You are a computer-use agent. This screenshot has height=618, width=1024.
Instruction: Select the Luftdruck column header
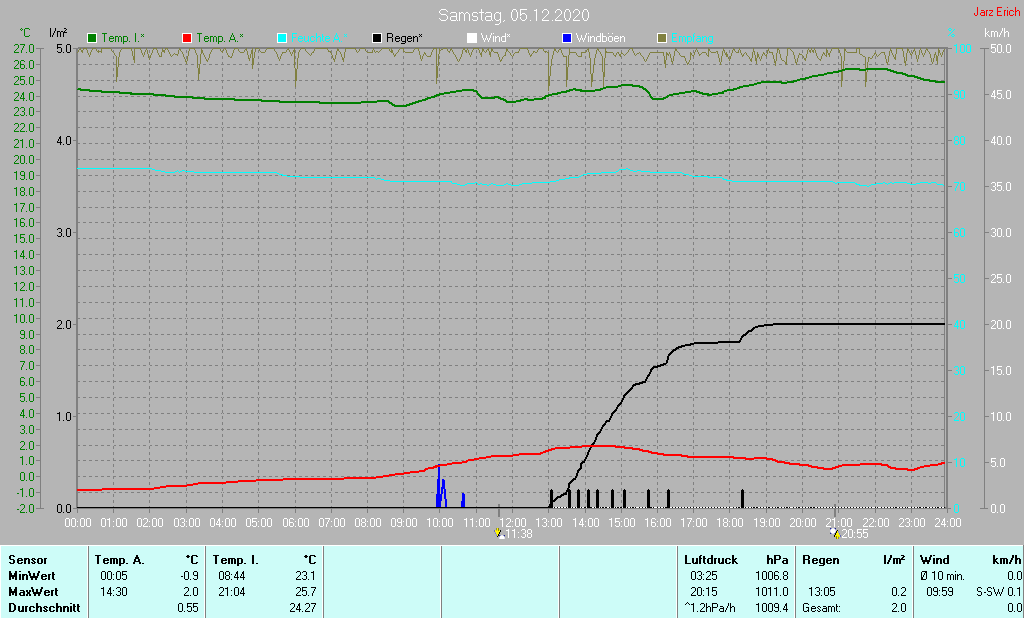[713, 560]
